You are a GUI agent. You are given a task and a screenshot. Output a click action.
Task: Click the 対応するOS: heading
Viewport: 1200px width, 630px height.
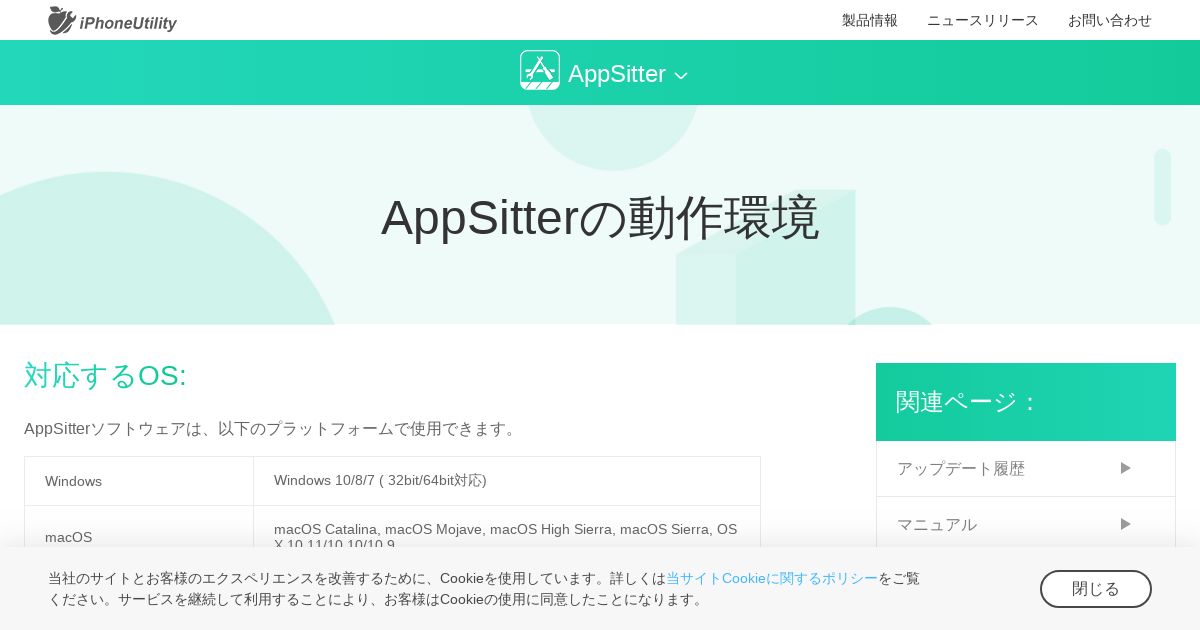point(105,376)
